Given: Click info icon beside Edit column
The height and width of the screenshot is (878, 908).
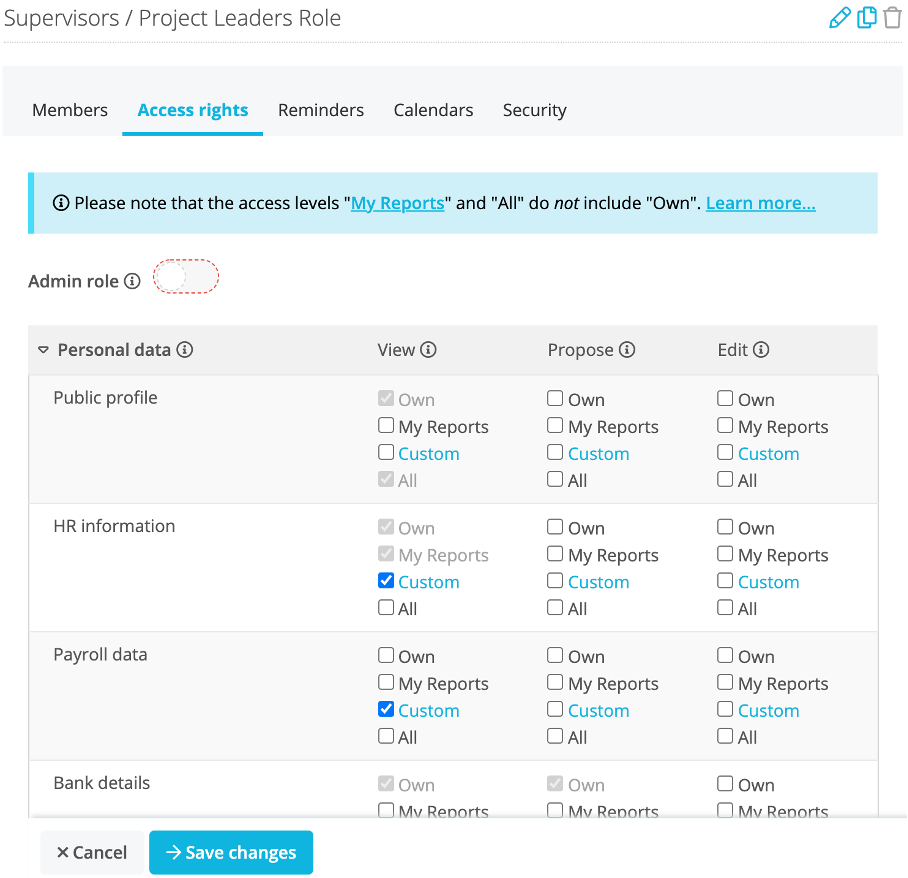Looking at the screenshot, I should click(x=761, y=350).
